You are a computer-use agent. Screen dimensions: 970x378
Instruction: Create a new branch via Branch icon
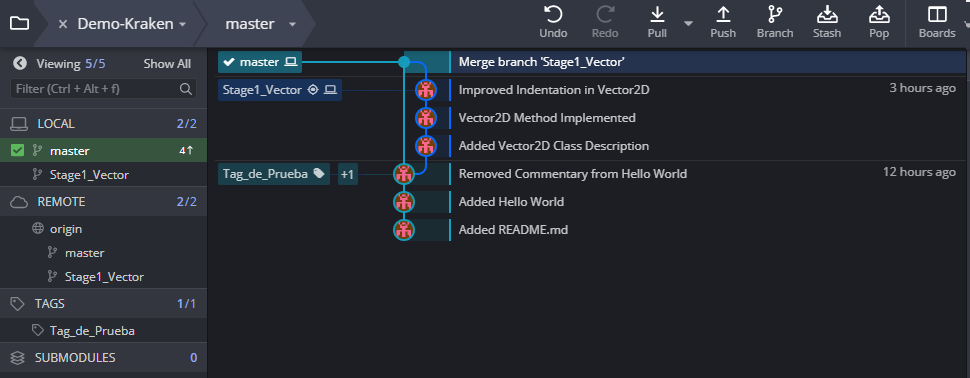pos(775,14)
